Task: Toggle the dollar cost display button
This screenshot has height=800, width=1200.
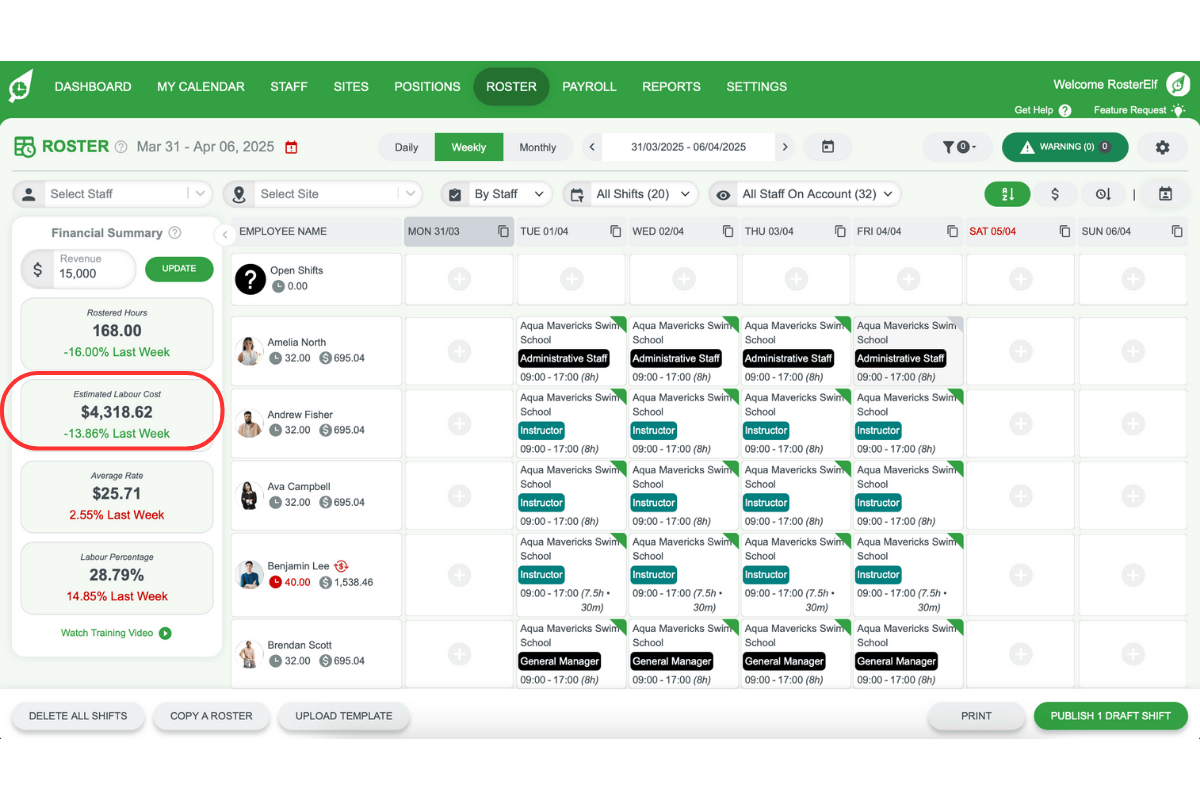Action: [x=1055, y=194]
